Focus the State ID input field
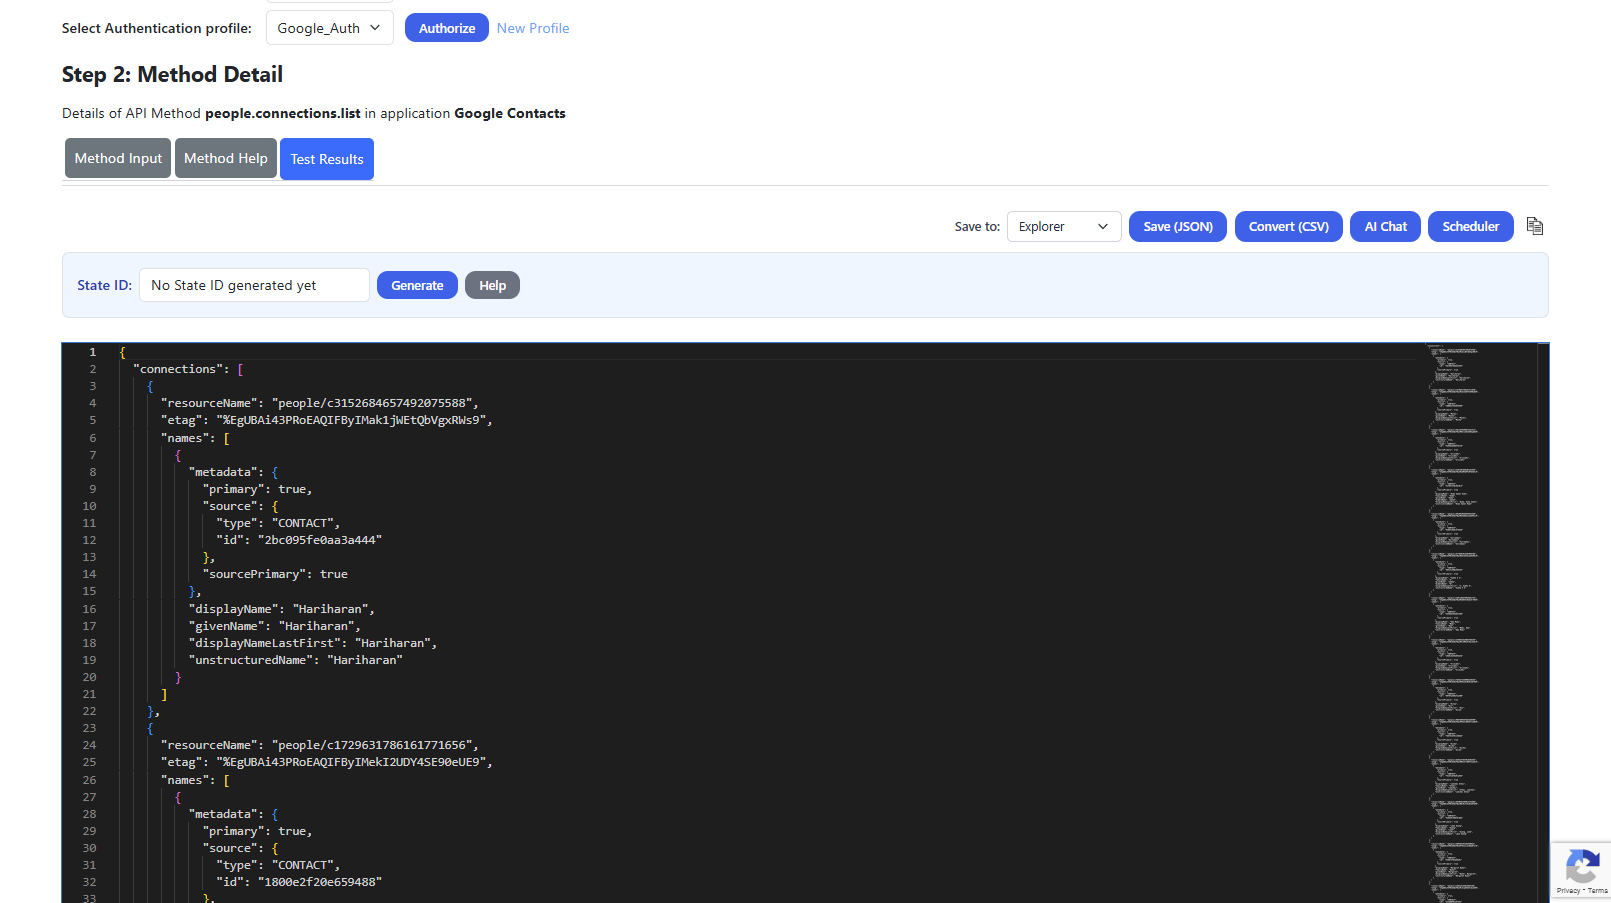Viewport: 1611px width, 903px height. (254, 285)
